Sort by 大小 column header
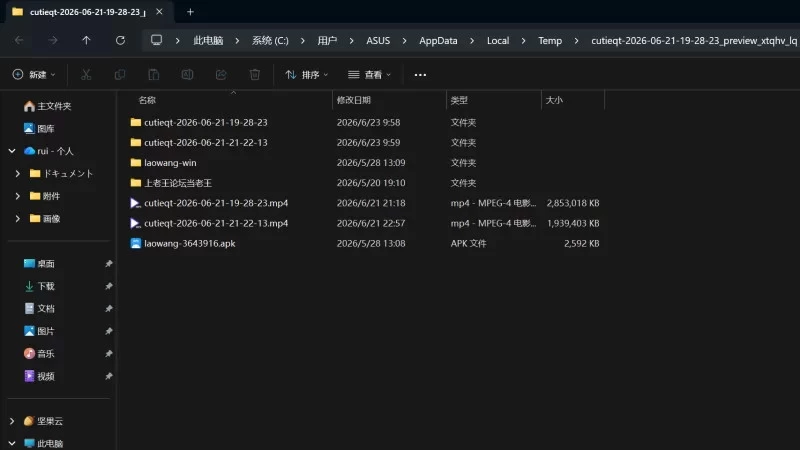This screenshot has height=450, width=800. point(554,100)
